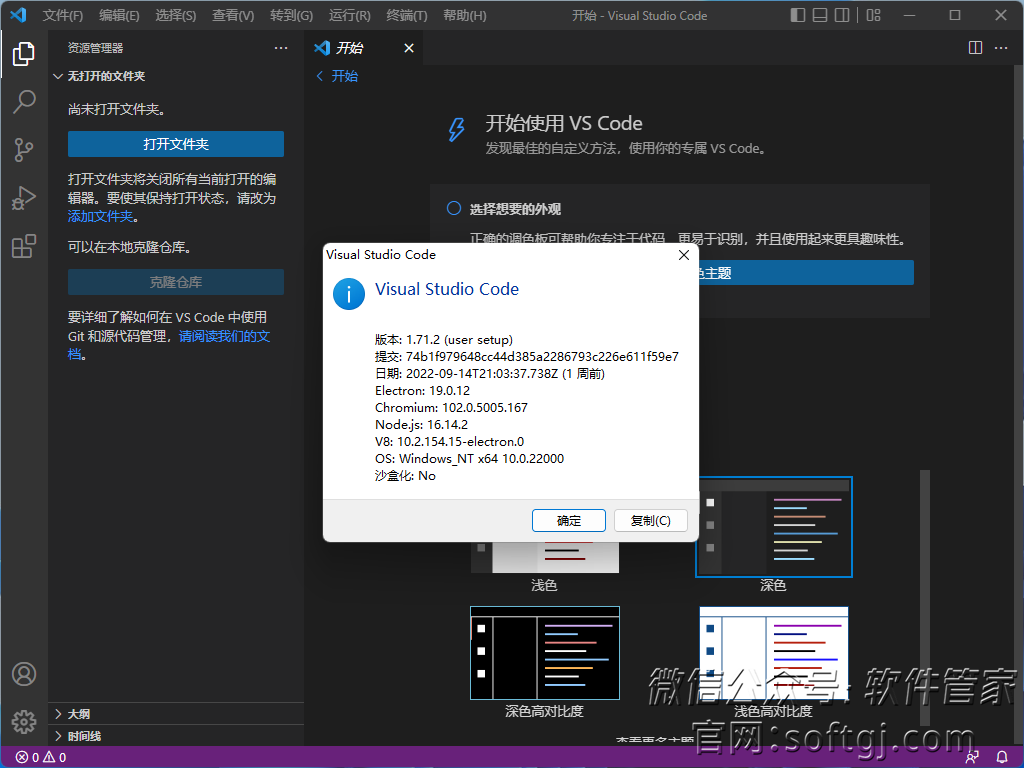Toggle secondary side bar layout icon
1024x768 pixels.
point(842,15)
